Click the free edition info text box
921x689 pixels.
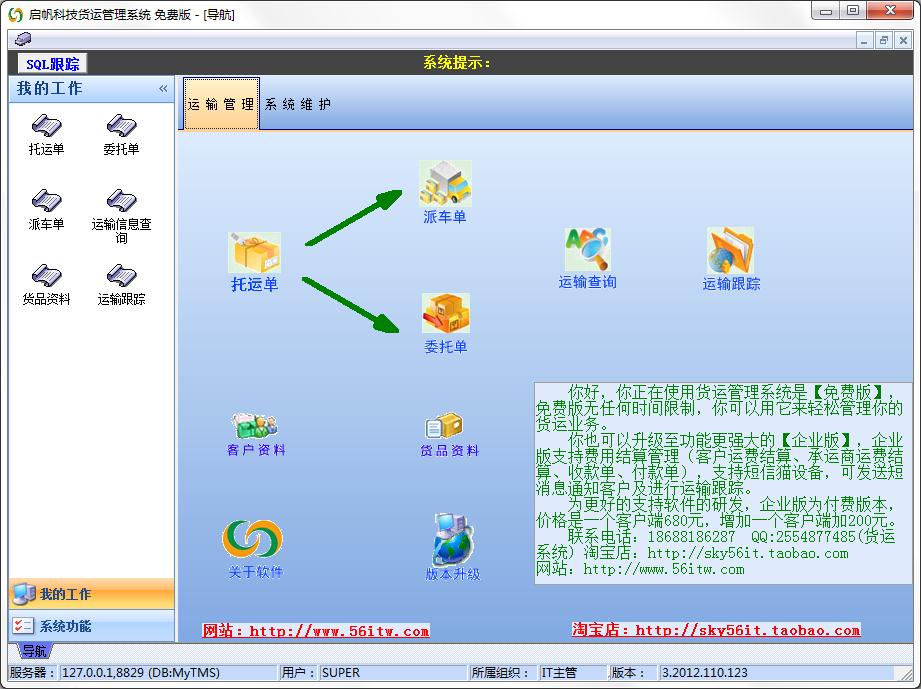click(x=722, y=483)
